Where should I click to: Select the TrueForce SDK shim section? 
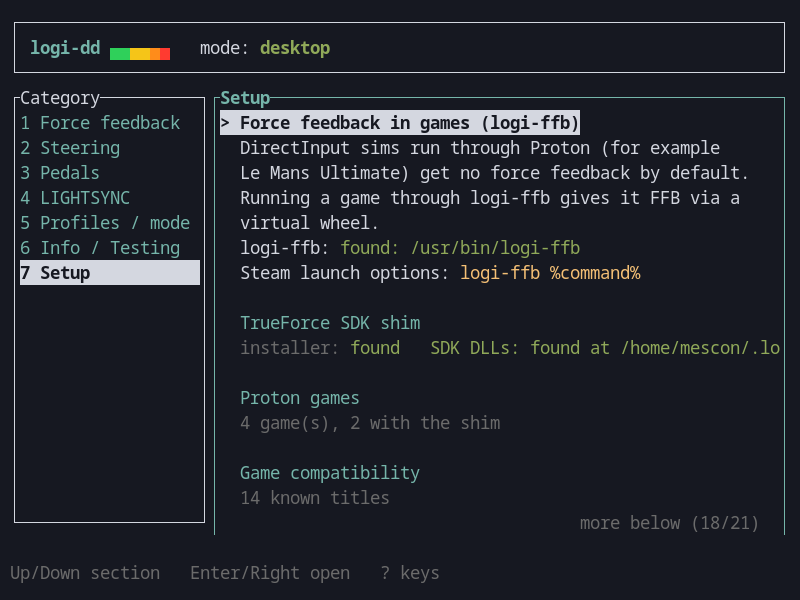330,323
